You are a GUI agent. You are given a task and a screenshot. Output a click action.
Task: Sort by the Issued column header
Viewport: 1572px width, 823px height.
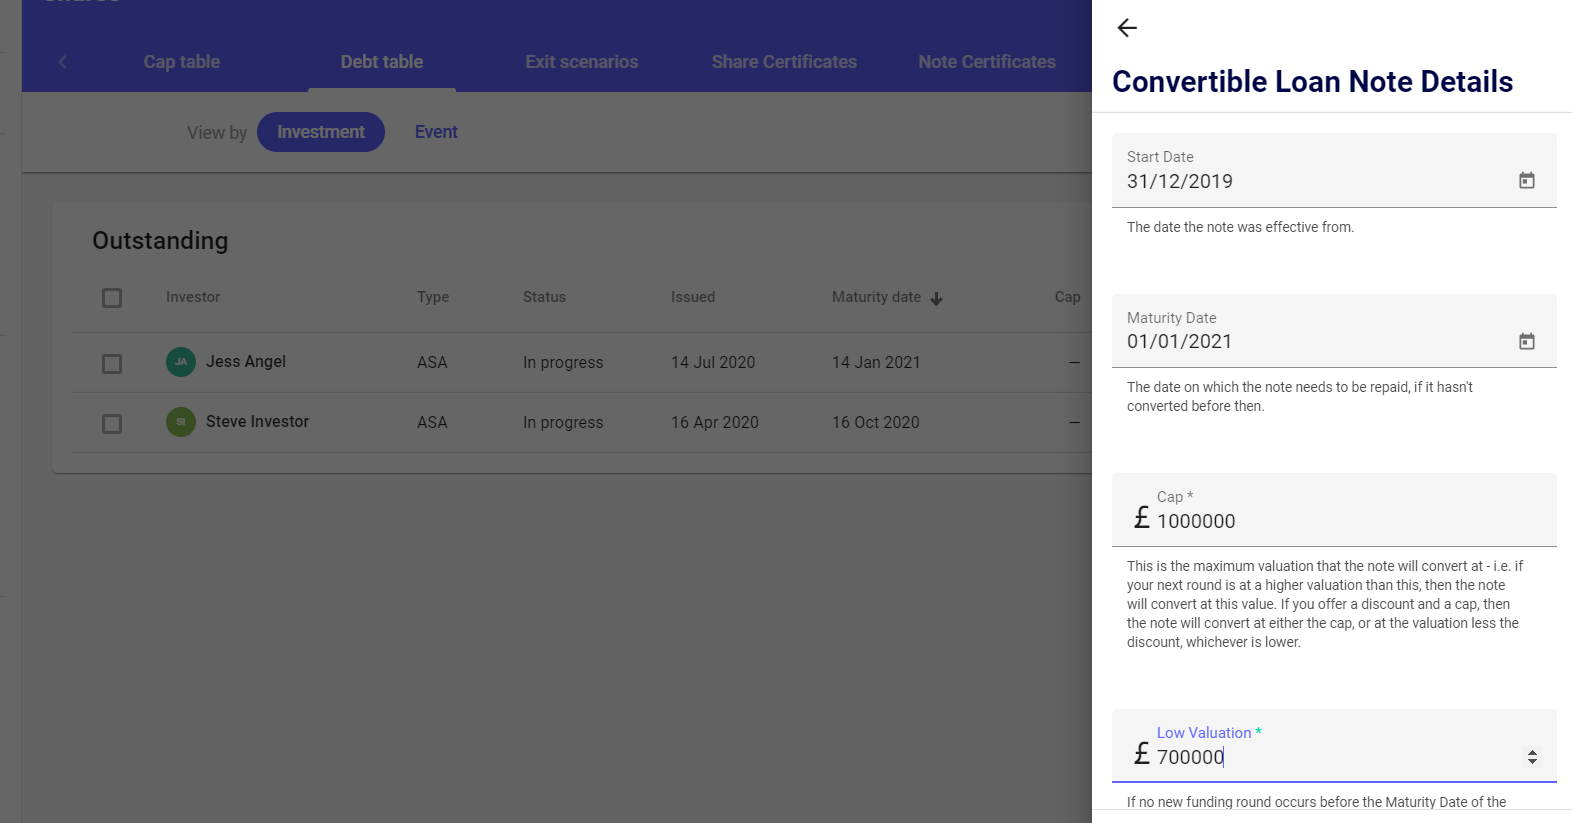click(693, 297)
